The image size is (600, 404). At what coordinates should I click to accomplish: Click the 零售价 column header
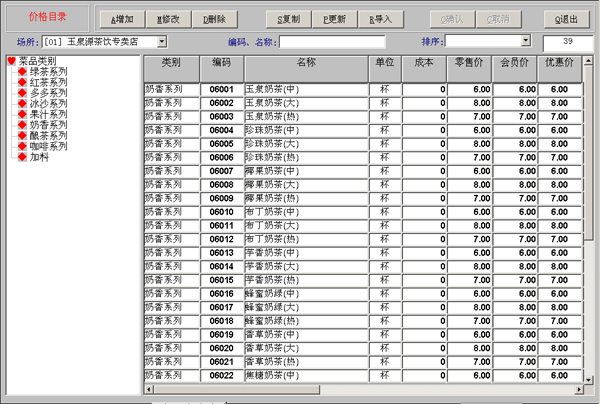pos(469,69)
